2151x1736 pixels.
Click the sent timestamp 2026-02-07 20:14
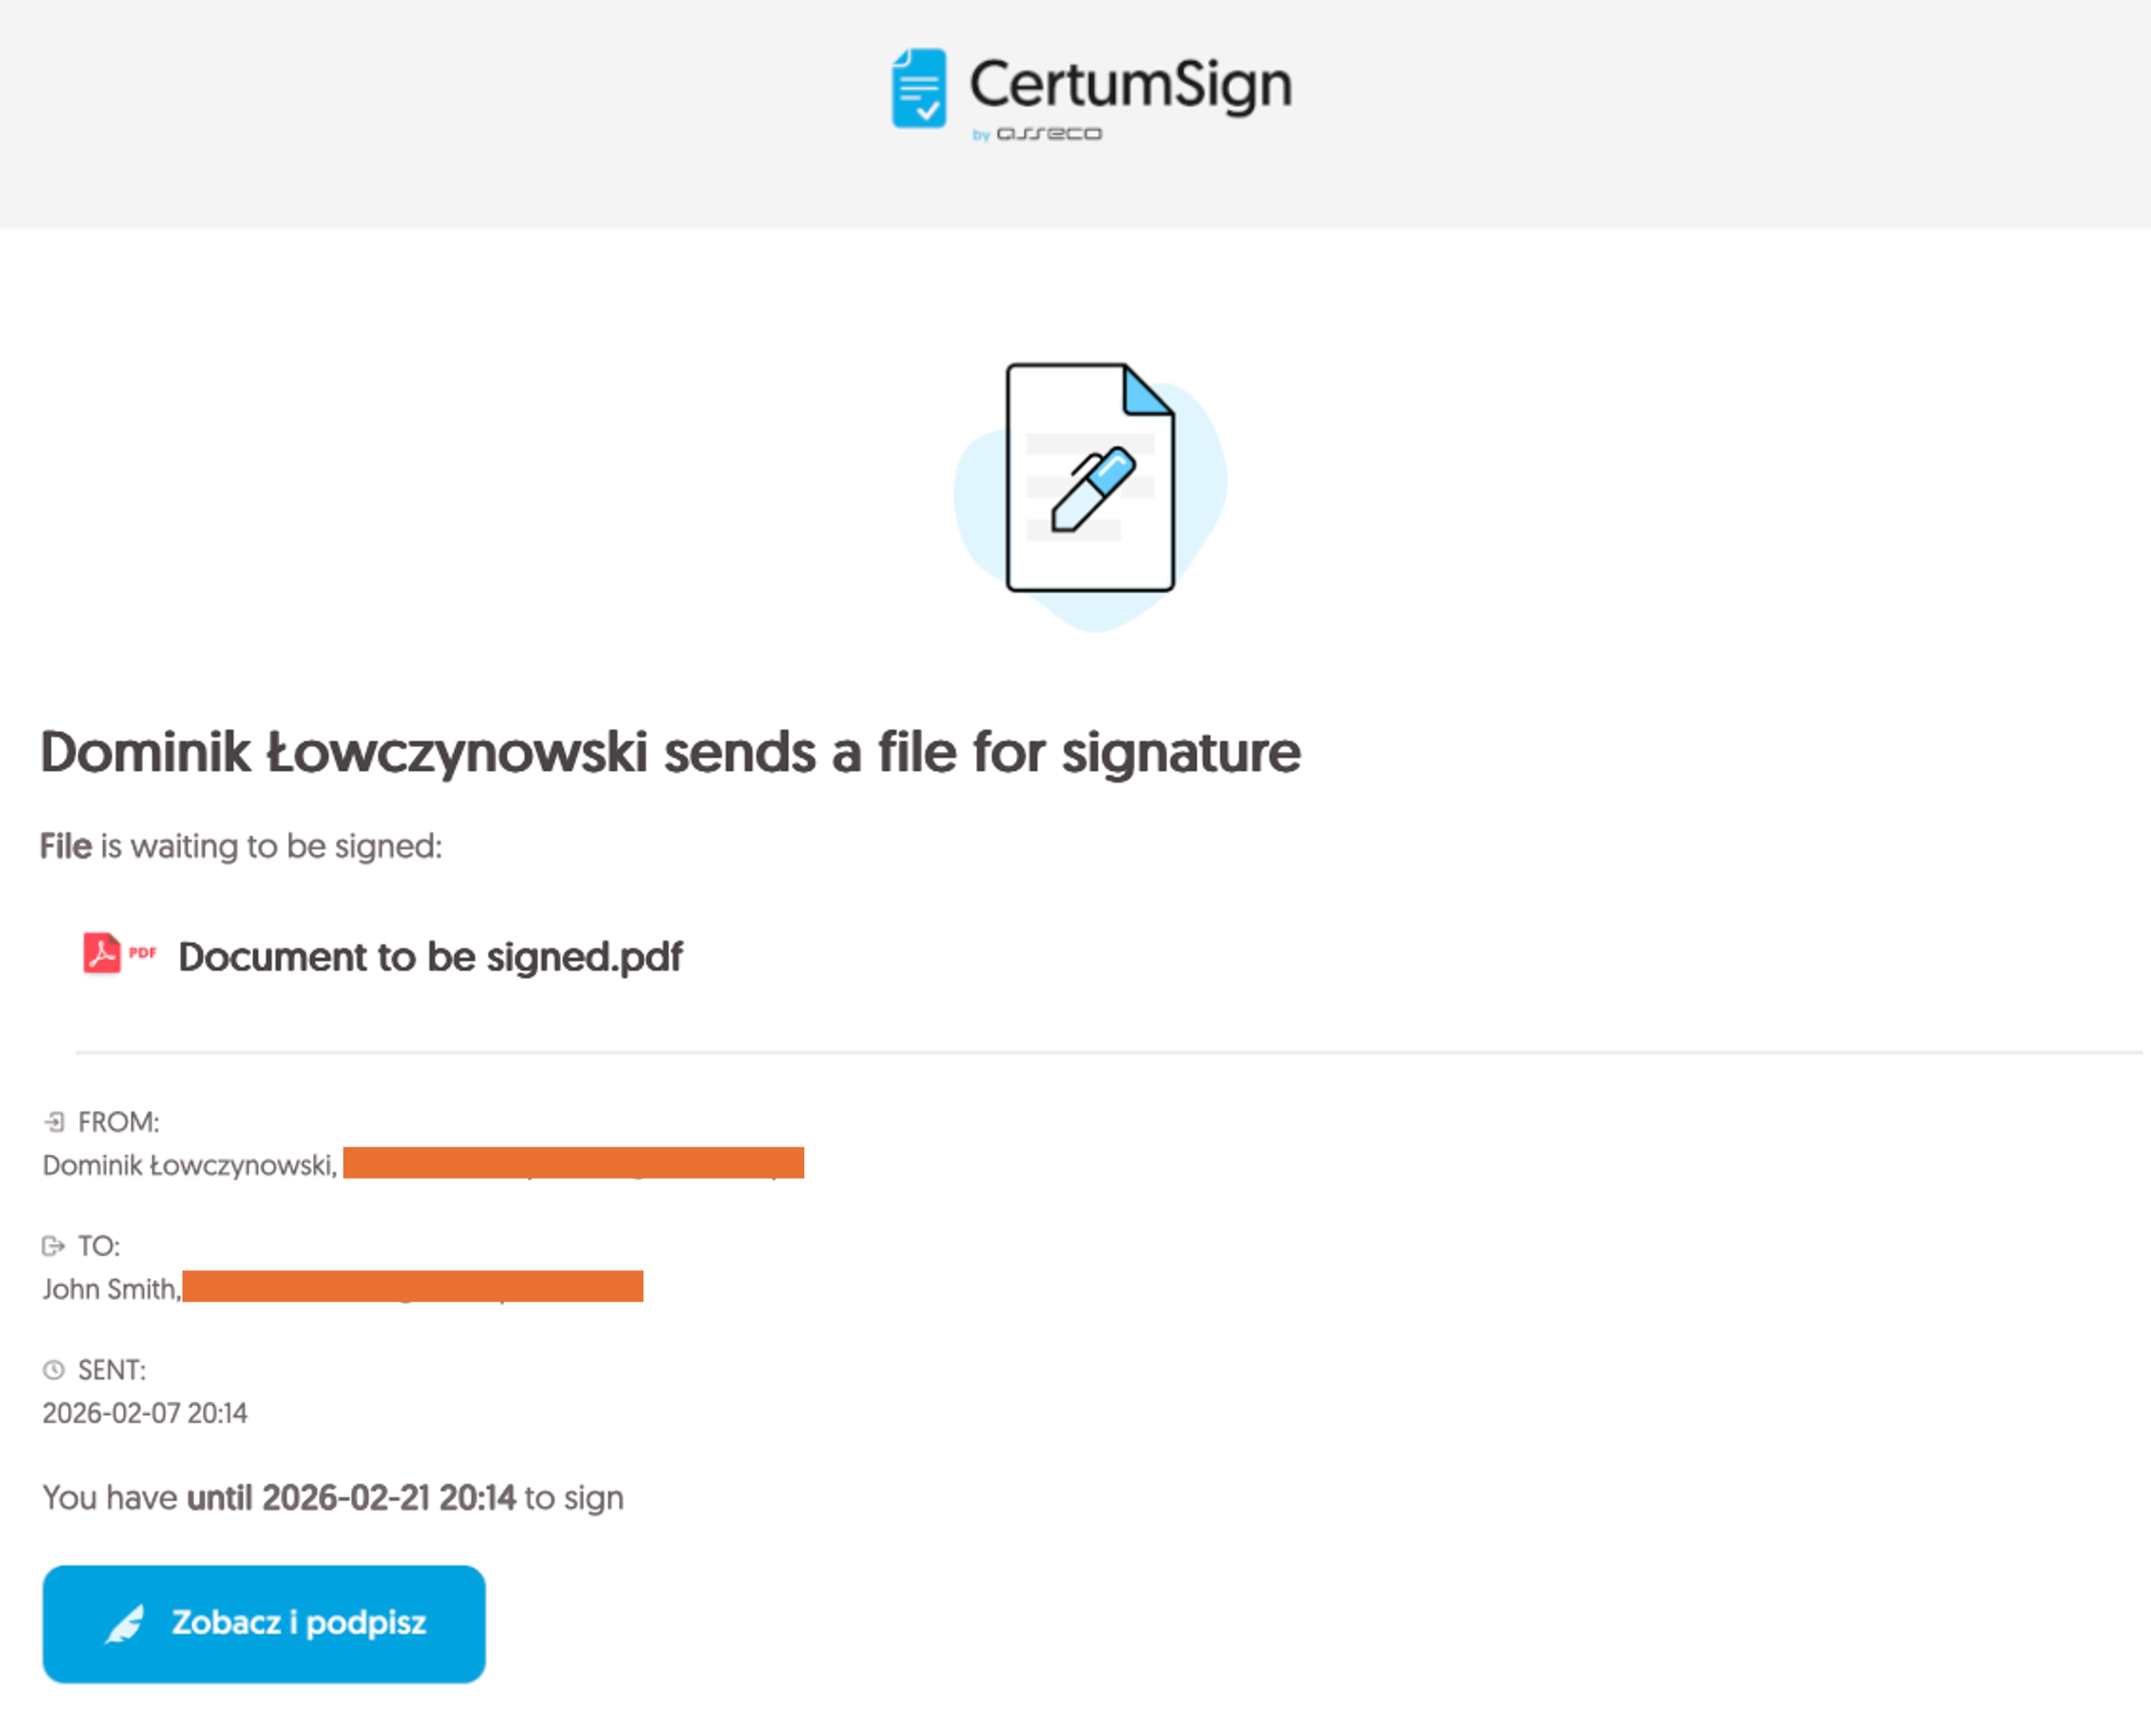click(x=145, y=1413)
